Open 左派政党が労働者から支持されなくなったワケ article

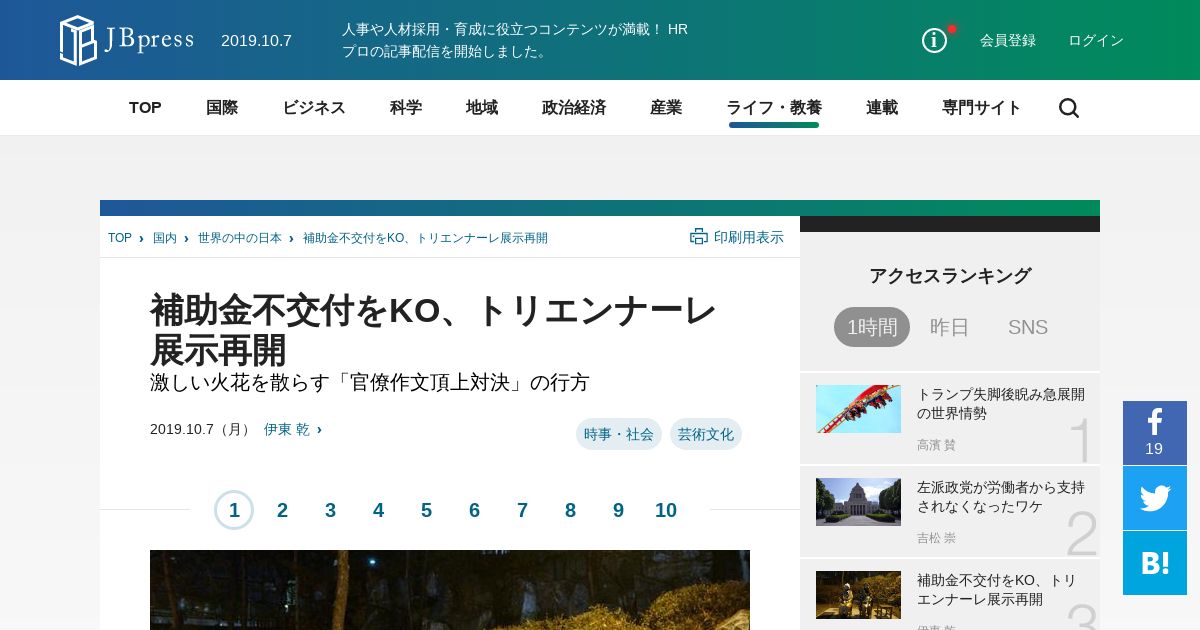click(1001, 496)
